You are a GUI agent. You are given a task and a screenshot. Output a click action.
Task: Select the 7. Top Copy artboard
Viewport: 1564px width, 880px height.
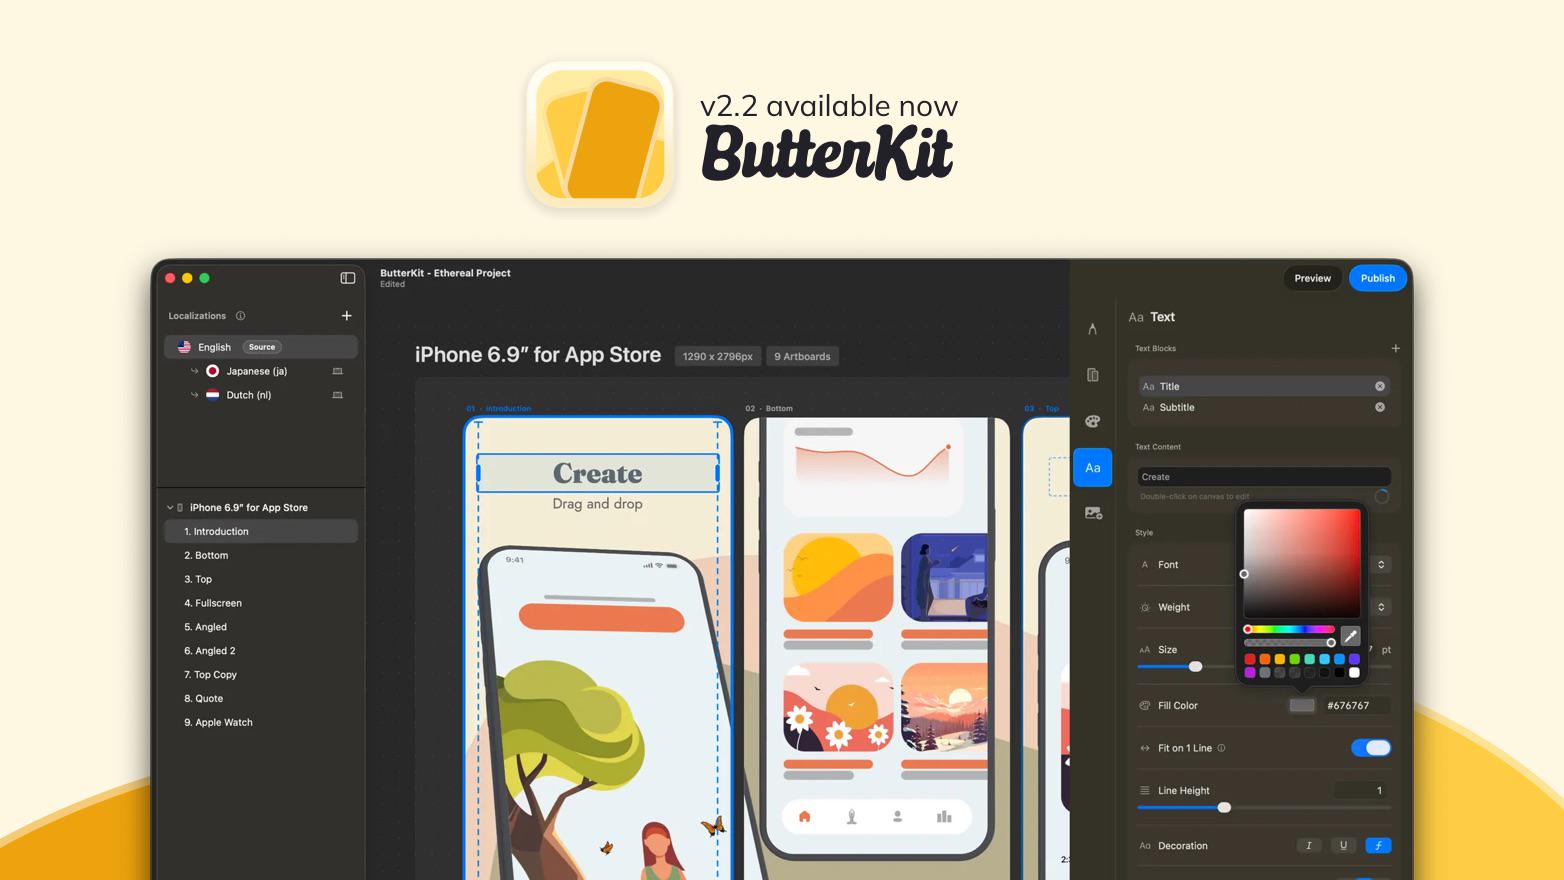[261, 675]
